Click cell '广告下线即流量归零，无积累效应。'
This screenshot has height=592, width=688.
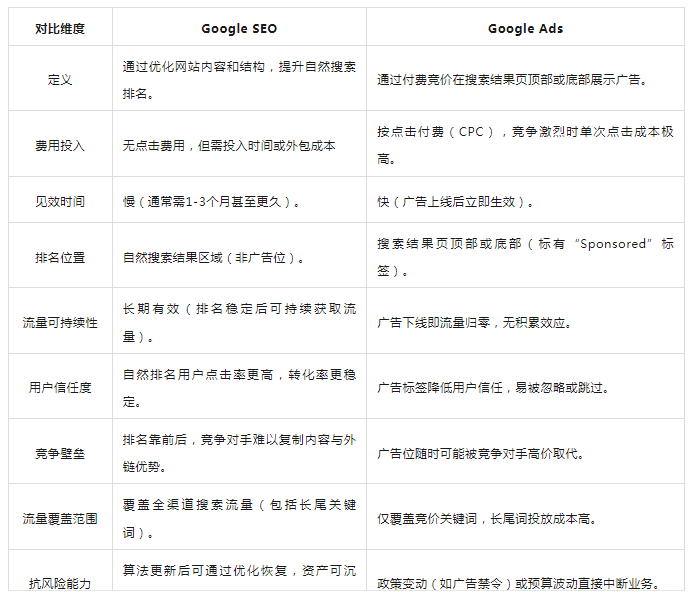pos(525,321)
